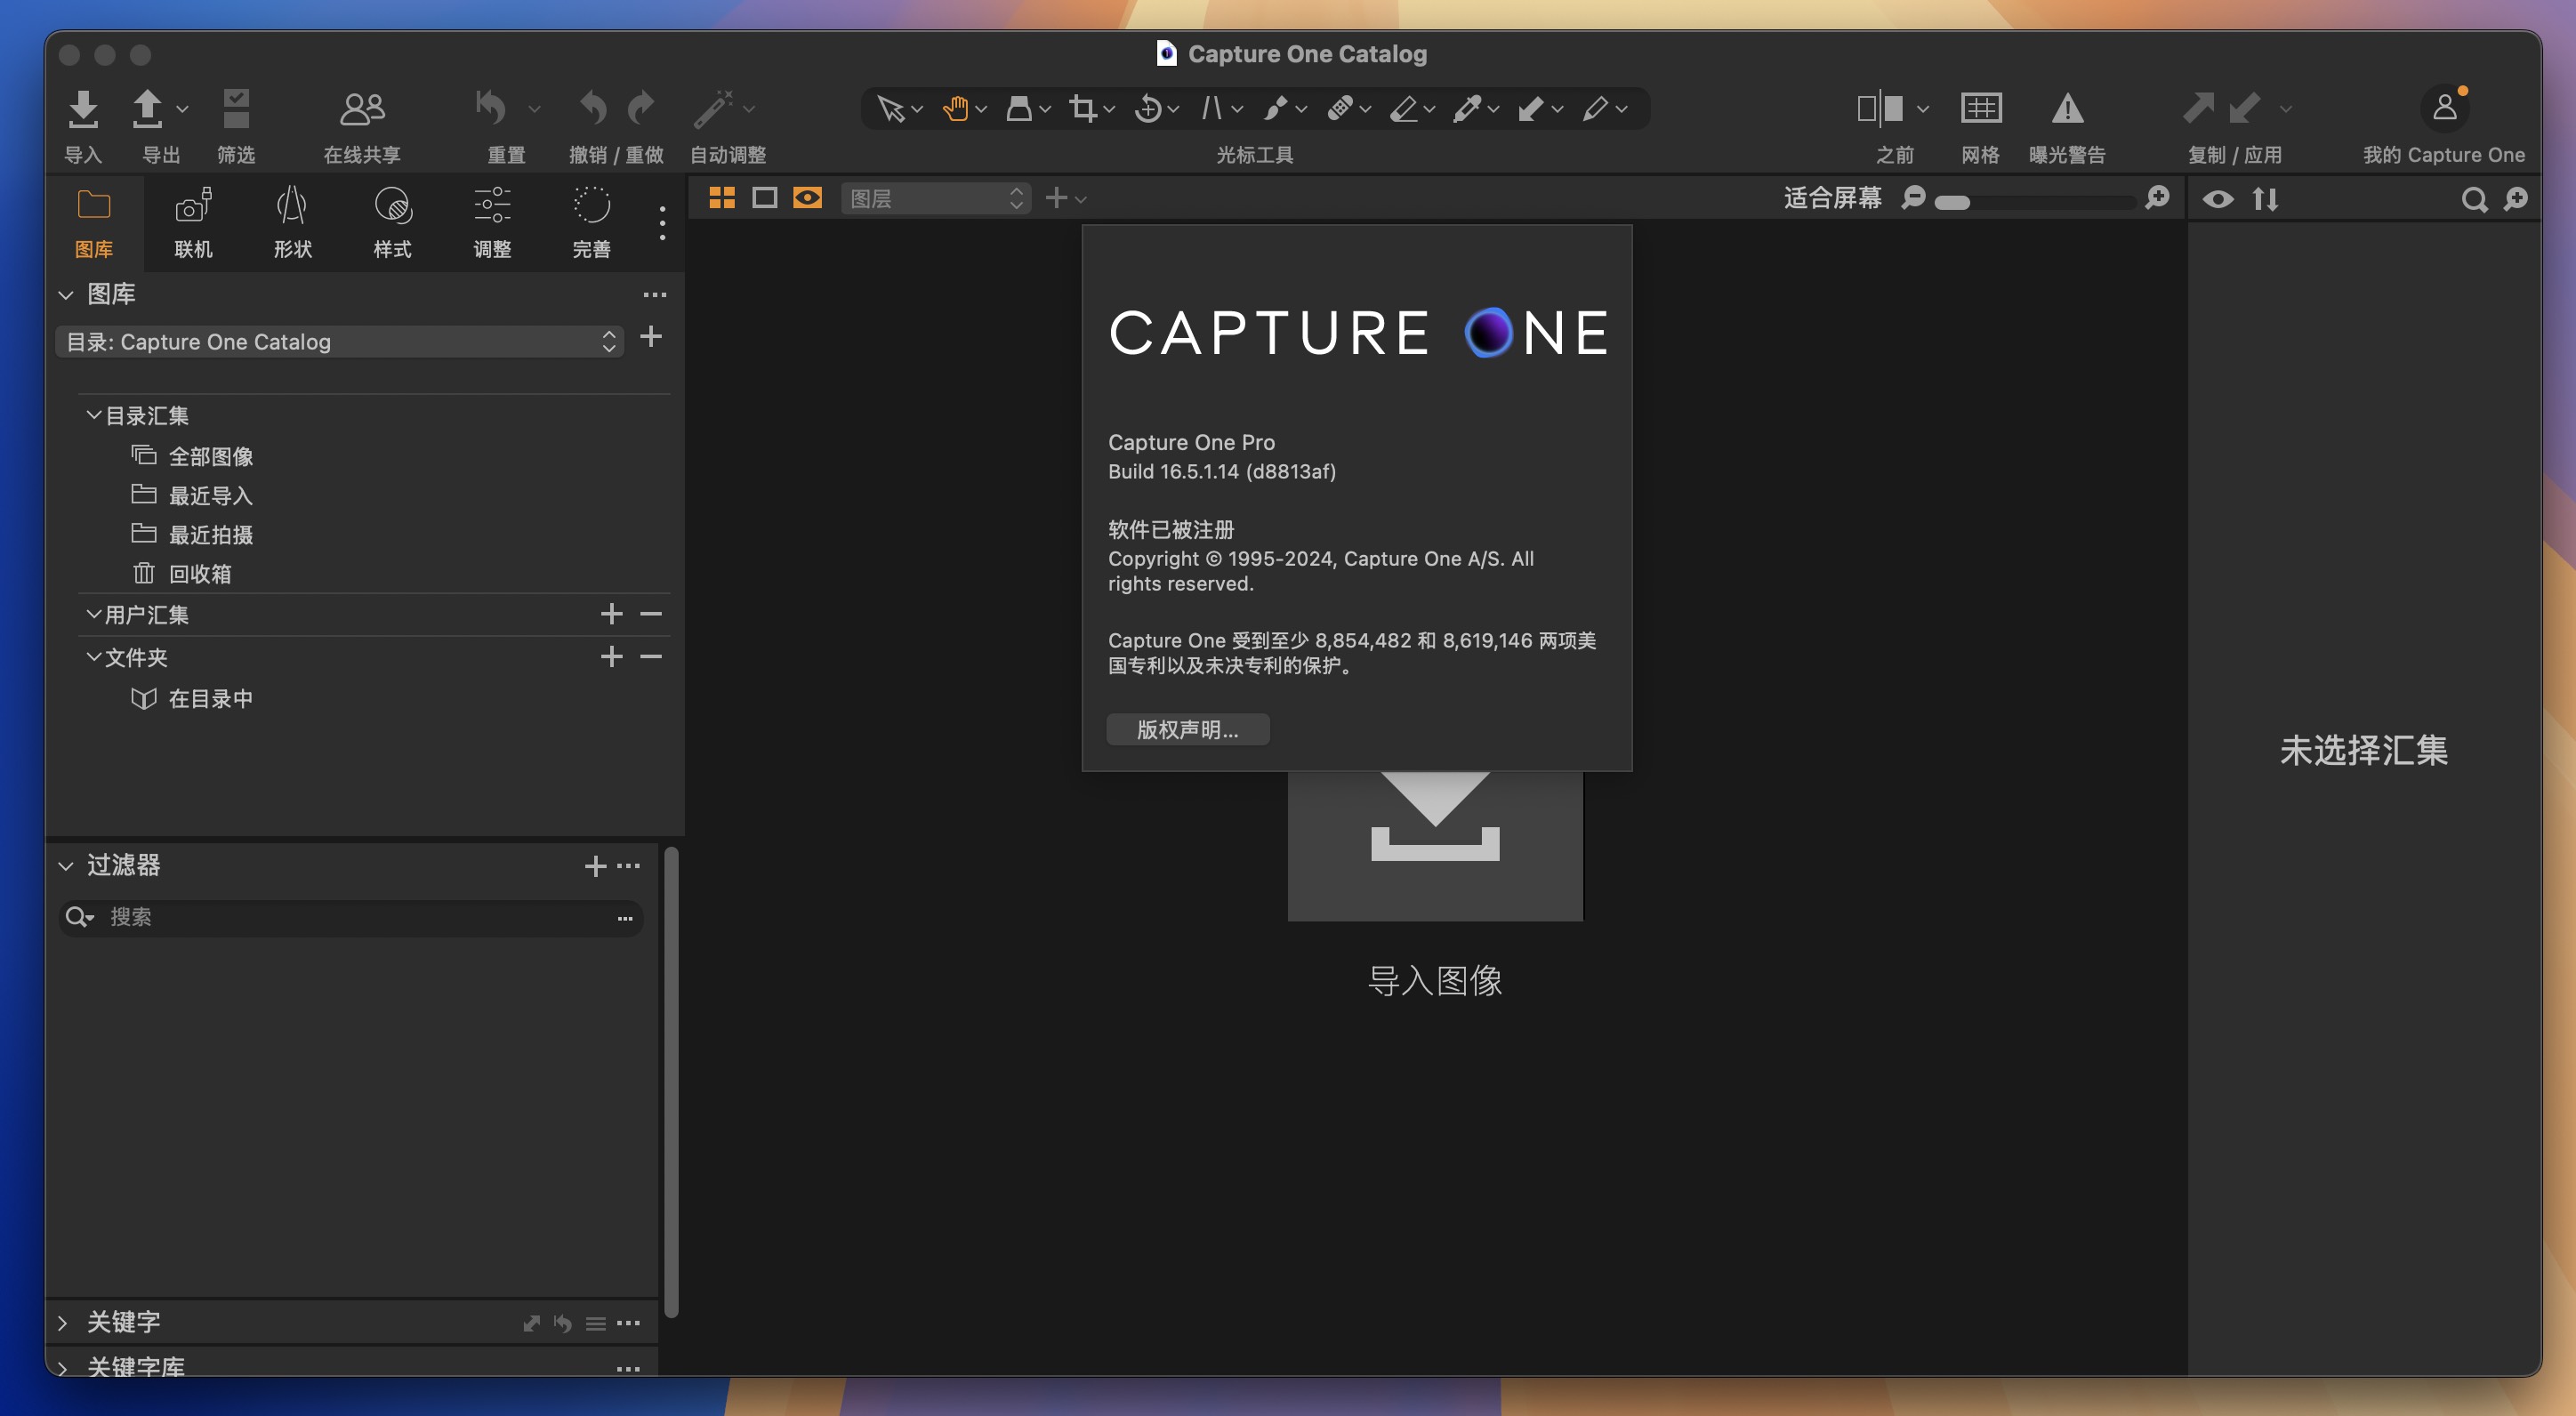Select the erase mask cursor tool

(1404, 108)
